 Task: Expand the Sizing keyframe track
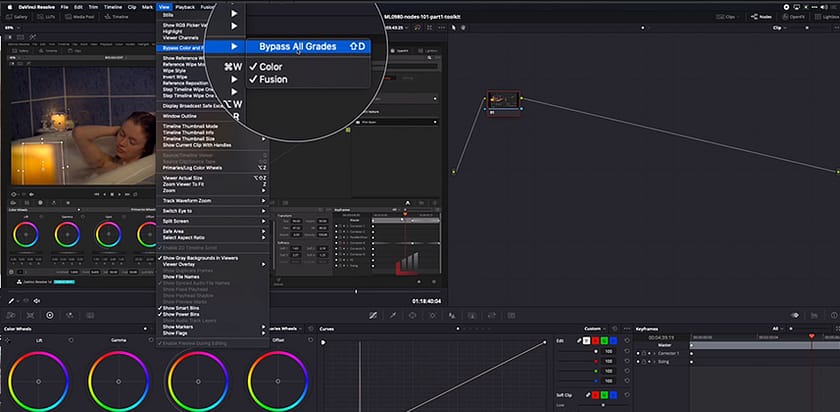(654, 362)
